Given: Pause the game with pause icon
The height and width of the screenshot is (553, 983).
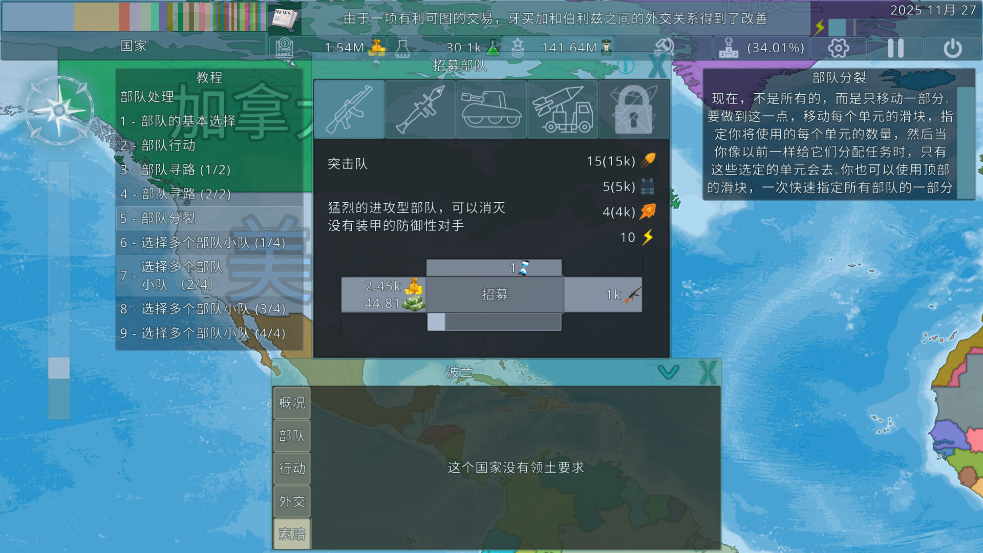Looking at the screenshot, I should (x=895, y=48).
